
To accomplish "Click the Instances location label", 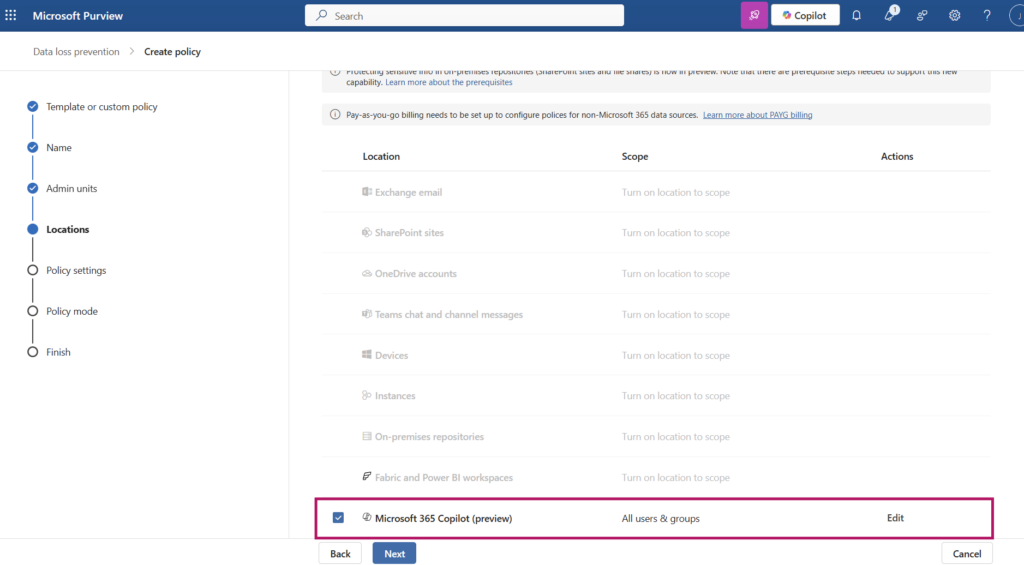I will (394, 396).
